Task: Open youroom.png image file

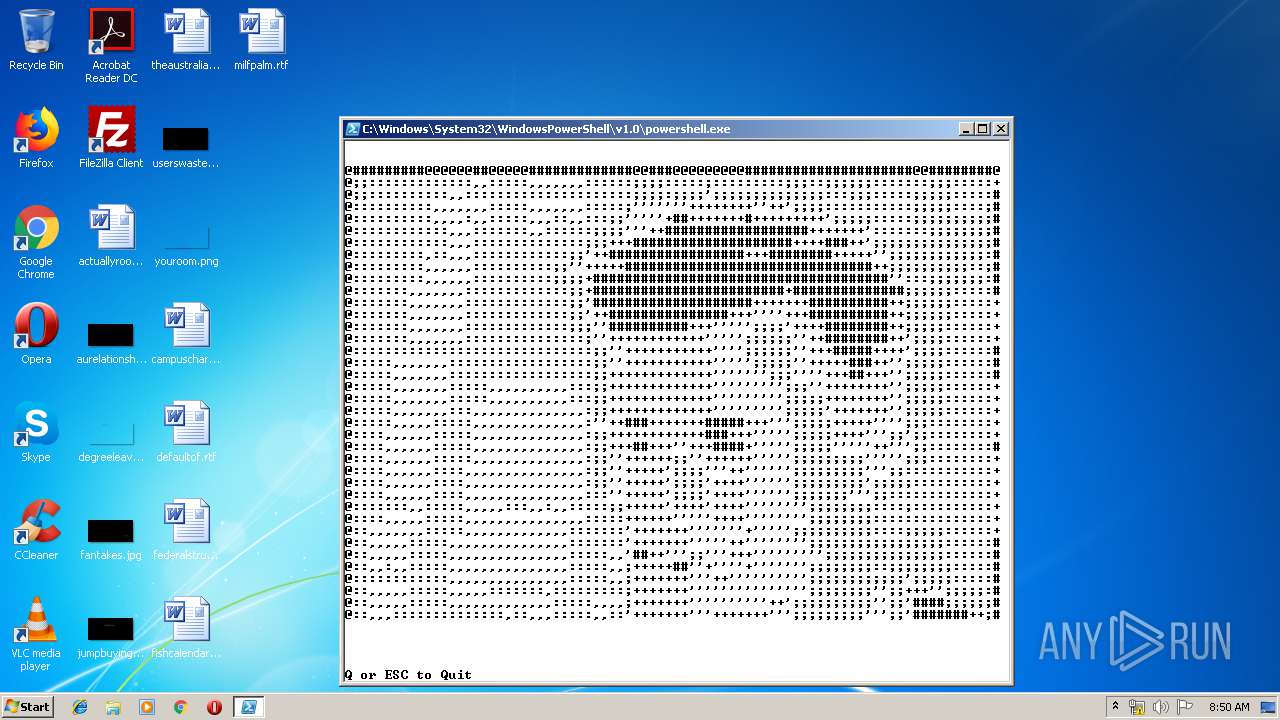Action: (x=186, y=246)
